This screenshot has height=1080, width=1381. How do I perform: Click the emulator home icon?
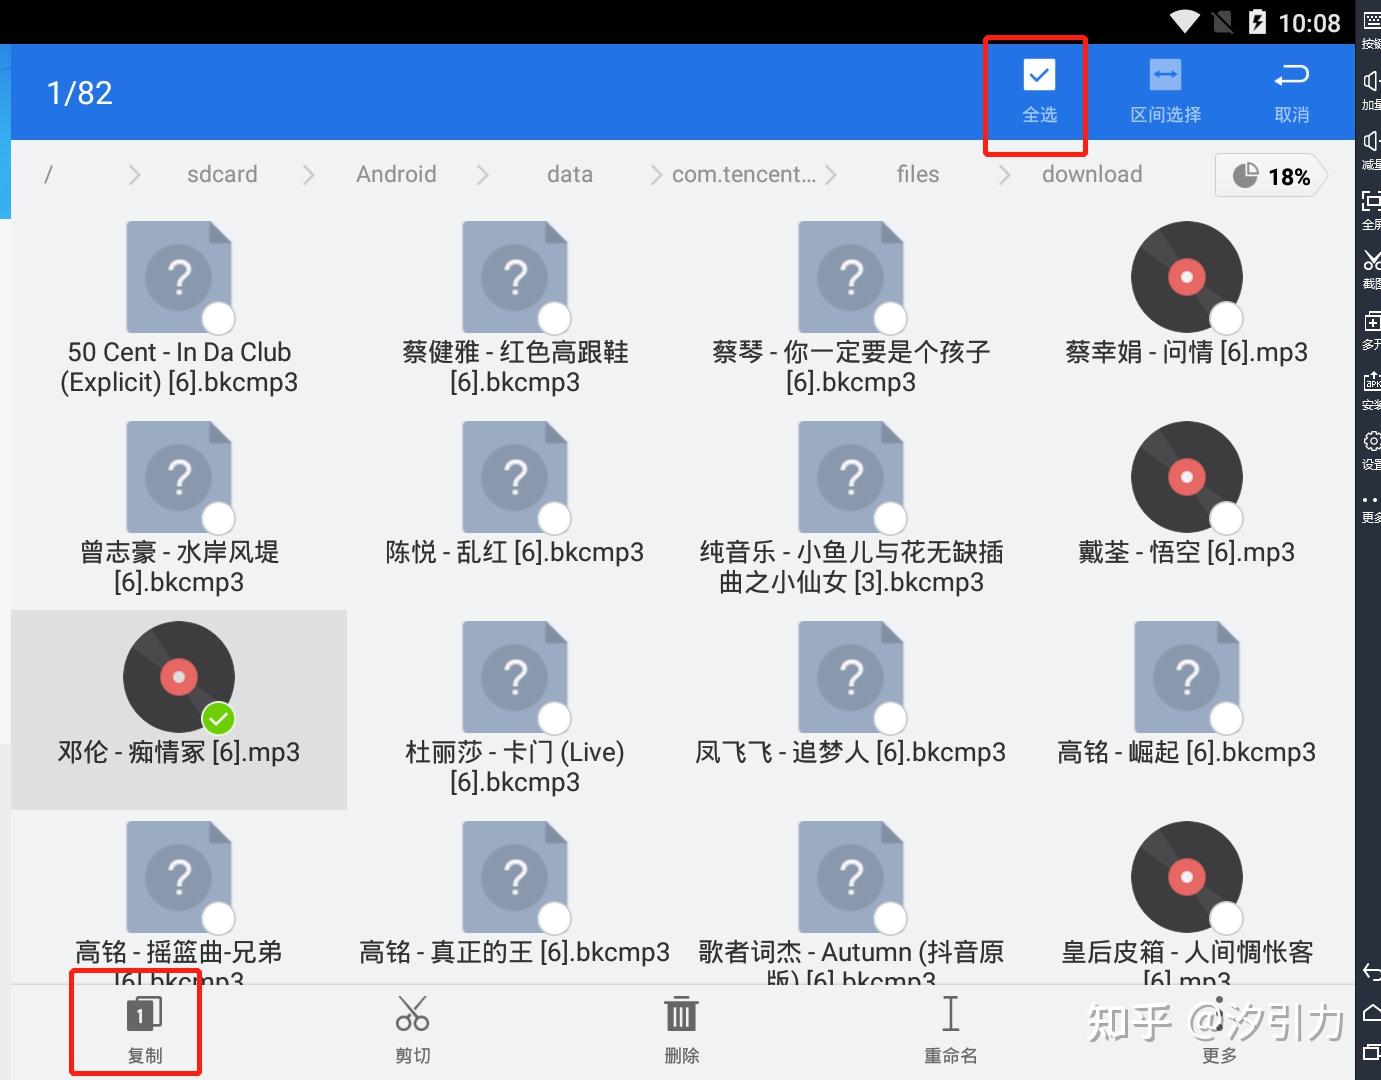[x=1371, y=1012]
